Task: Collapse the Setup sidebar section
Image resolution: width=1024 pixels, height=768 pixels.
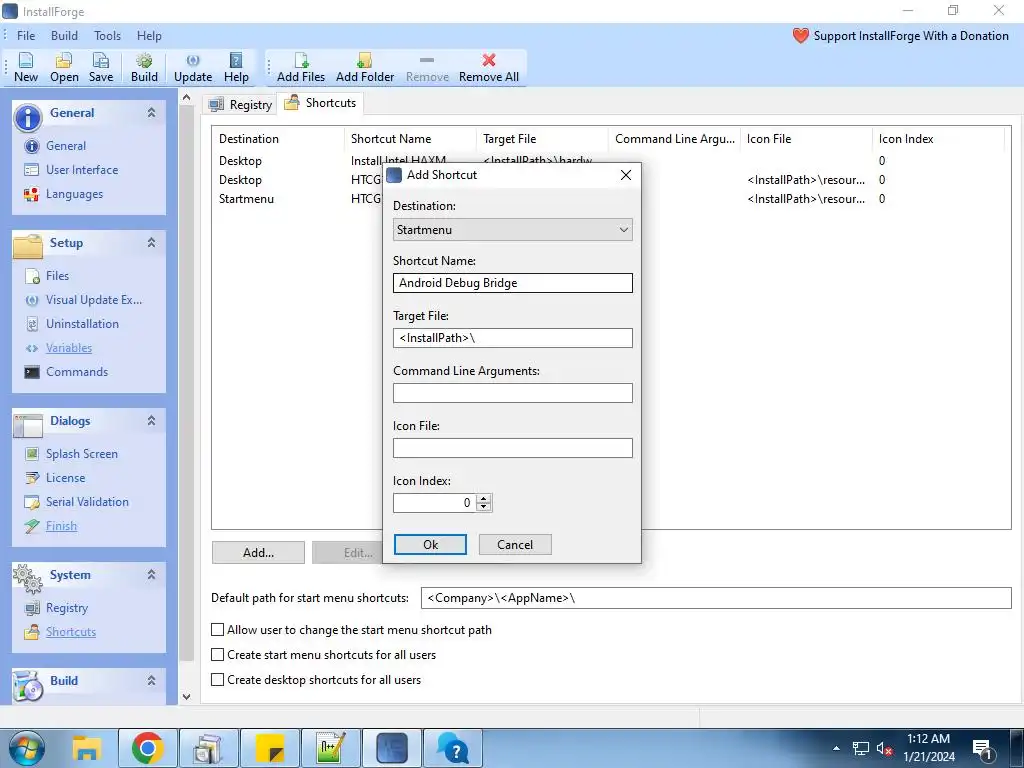Action: coord(152,242)
